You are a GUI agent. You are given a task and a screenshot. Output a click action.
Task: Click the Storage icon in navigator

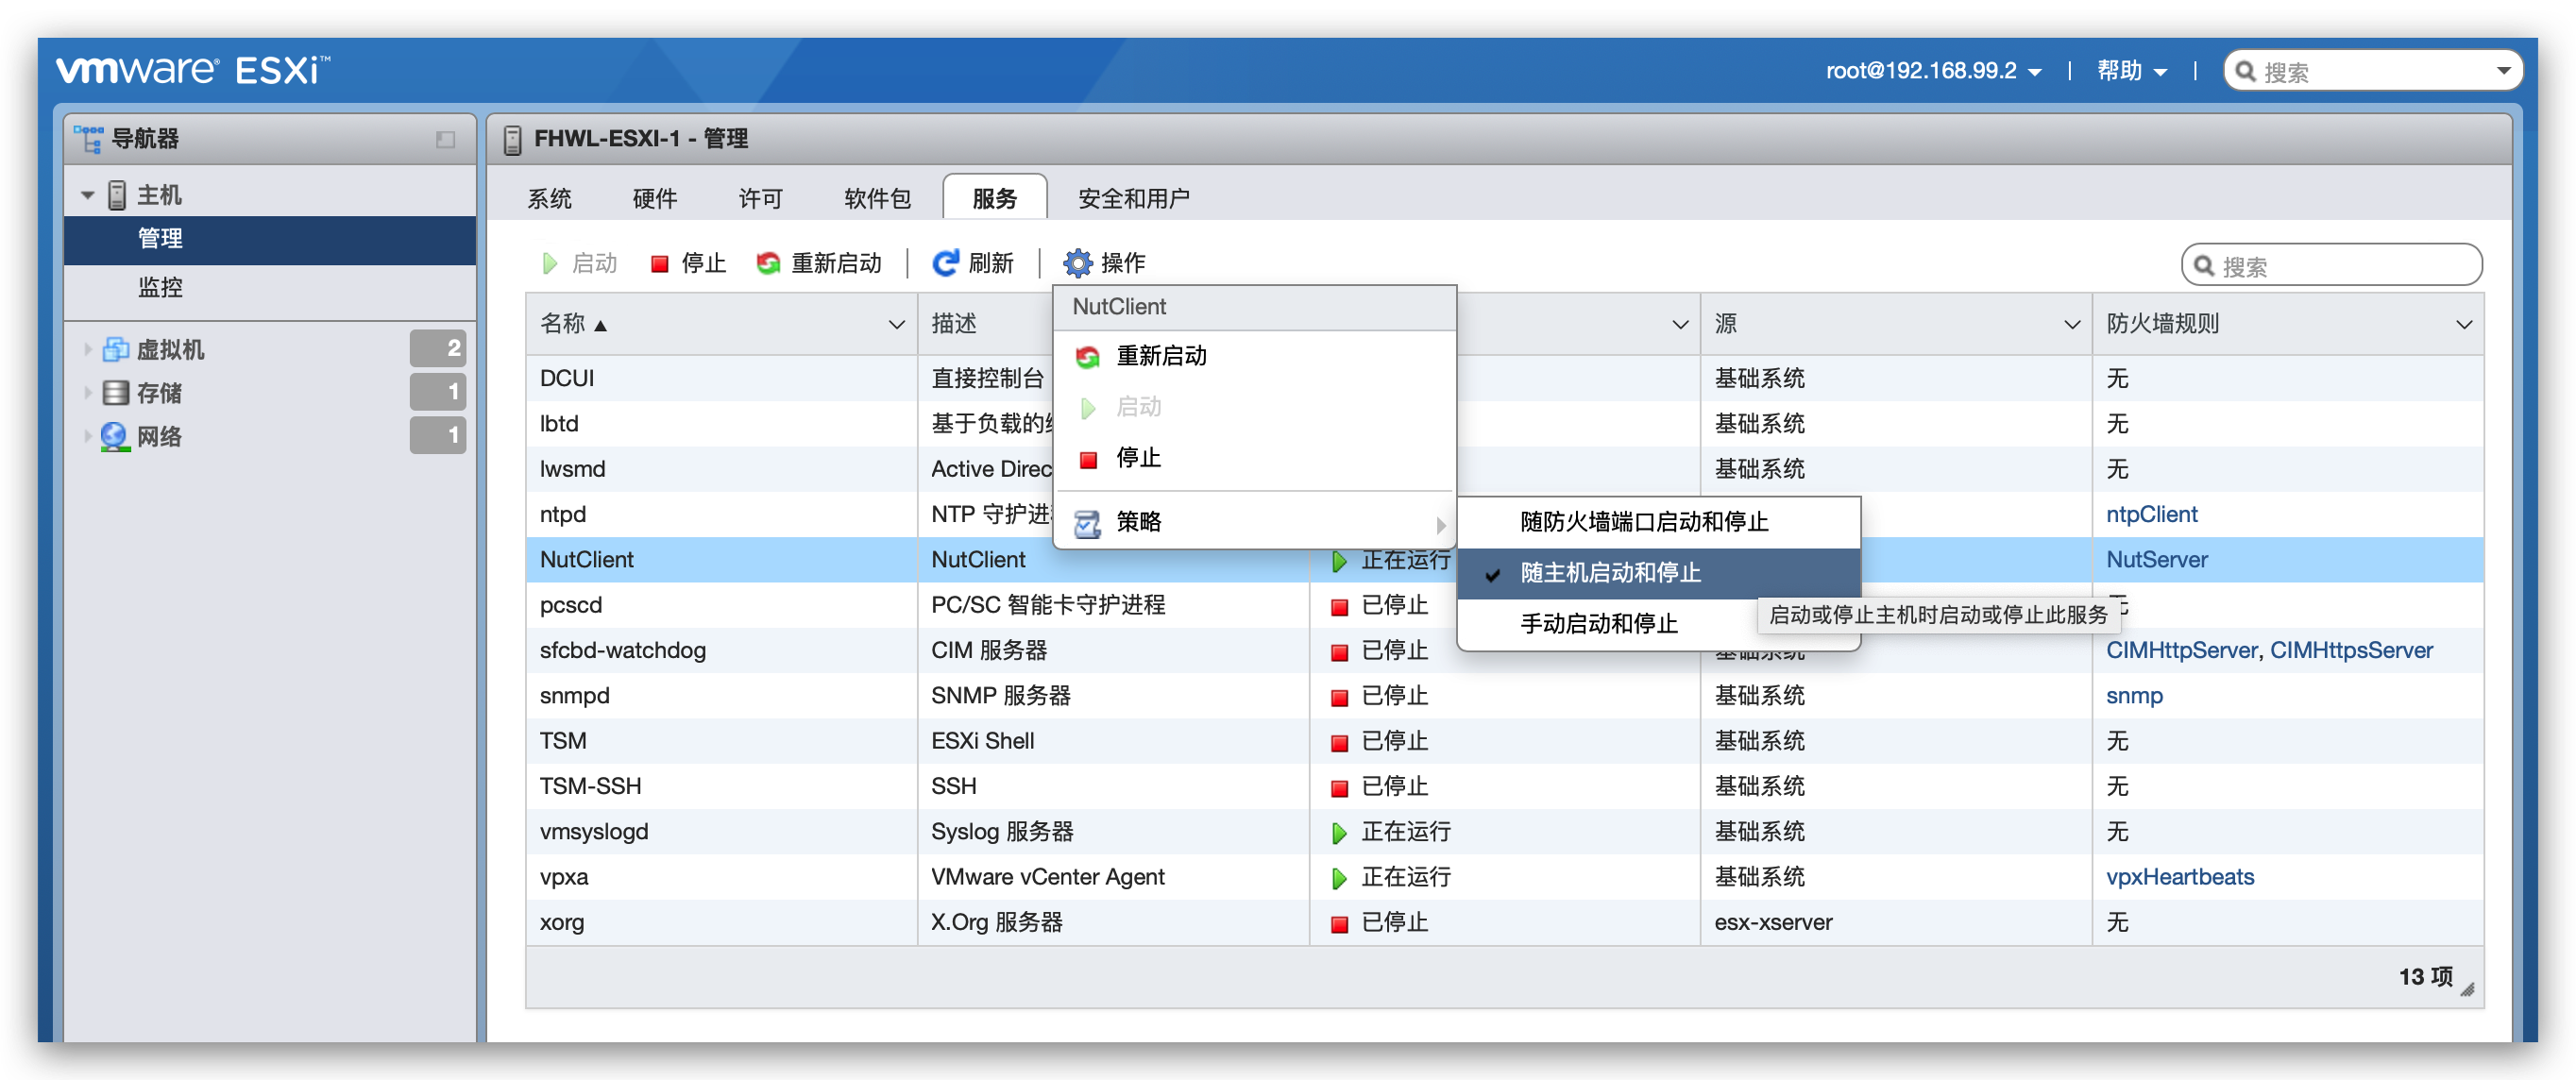click(116, 393)
